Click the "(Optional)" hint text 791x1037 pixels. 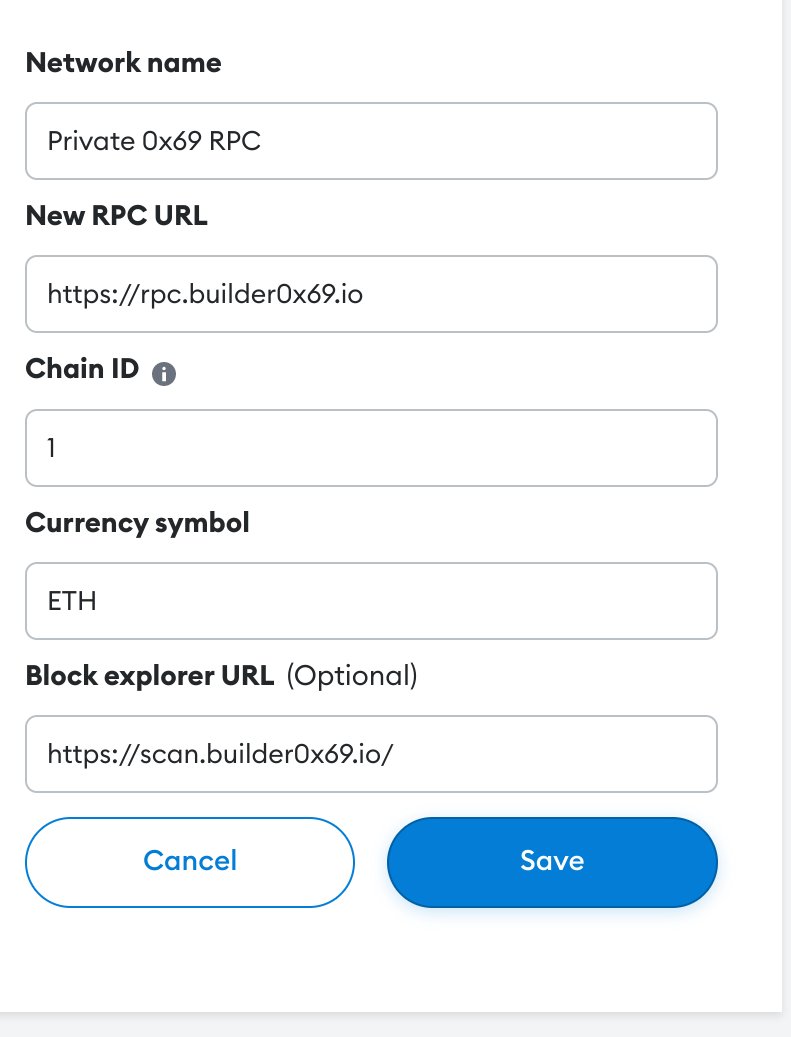tap(352, 676)
